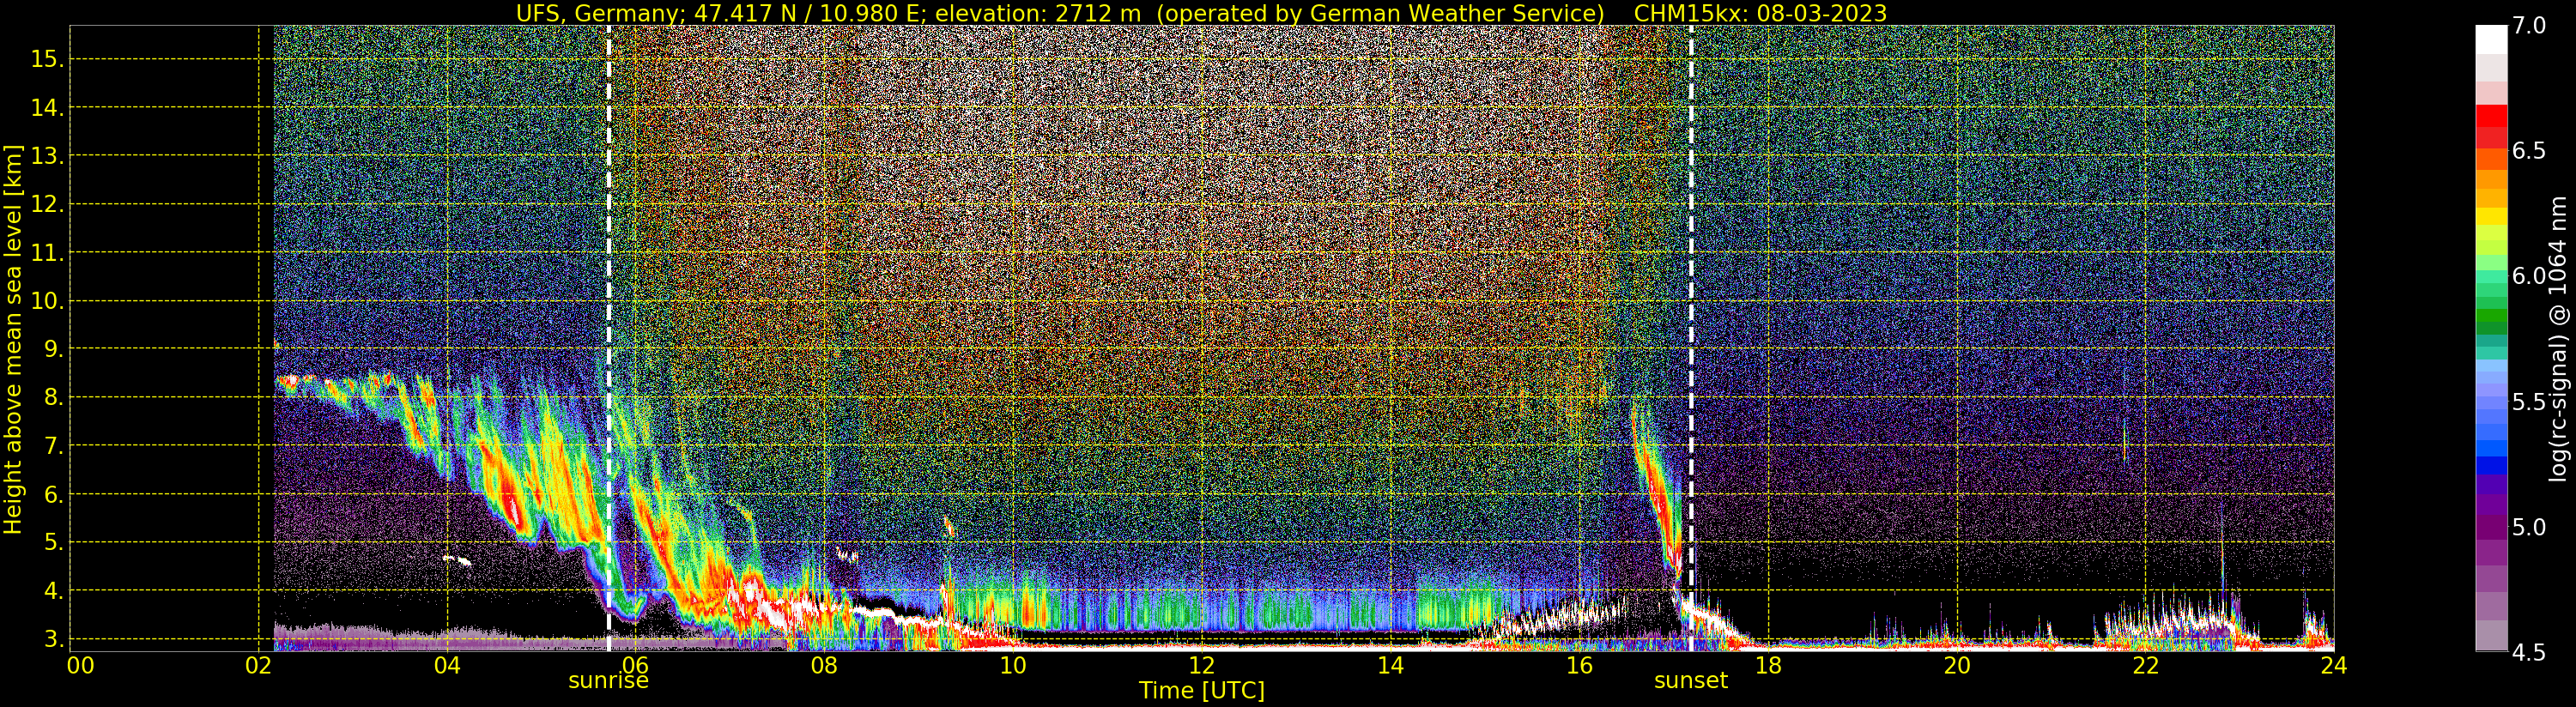Click the '11.' height axis tick label
Screen dimensions: 2576x707
coord(47,253)
